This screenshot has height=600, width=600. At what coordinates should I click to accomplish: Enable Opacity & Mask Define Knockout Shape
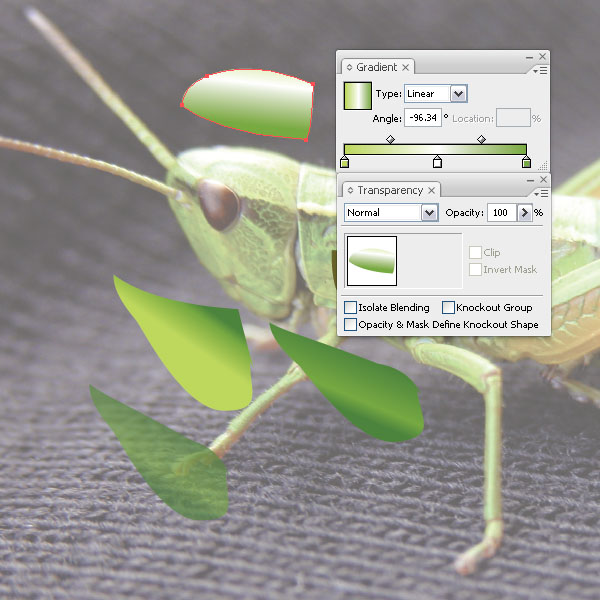click(x=351, y=324)
